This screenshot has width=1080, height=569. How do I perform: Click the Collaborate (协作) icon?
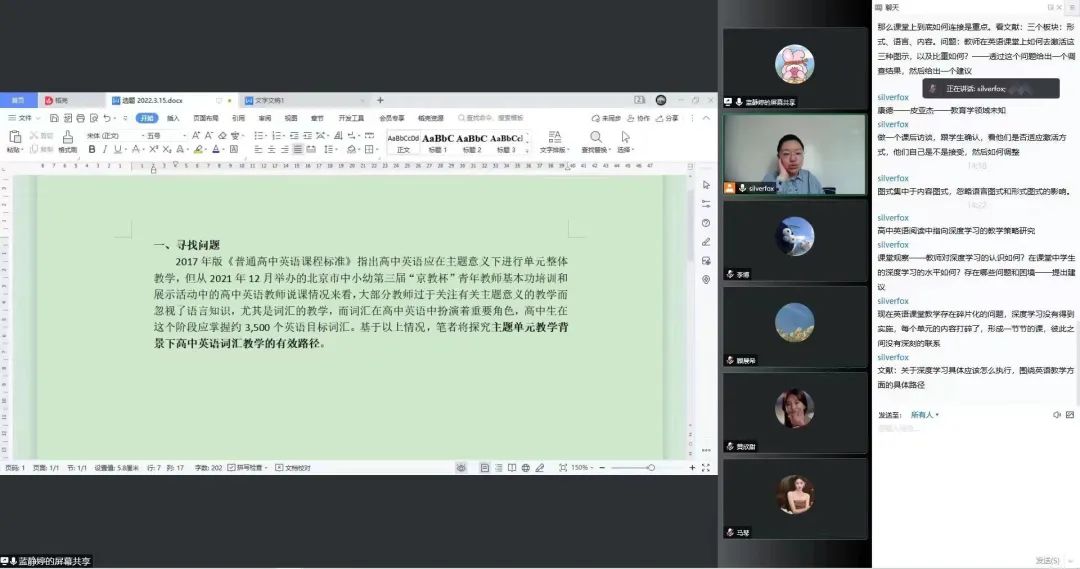638,118
